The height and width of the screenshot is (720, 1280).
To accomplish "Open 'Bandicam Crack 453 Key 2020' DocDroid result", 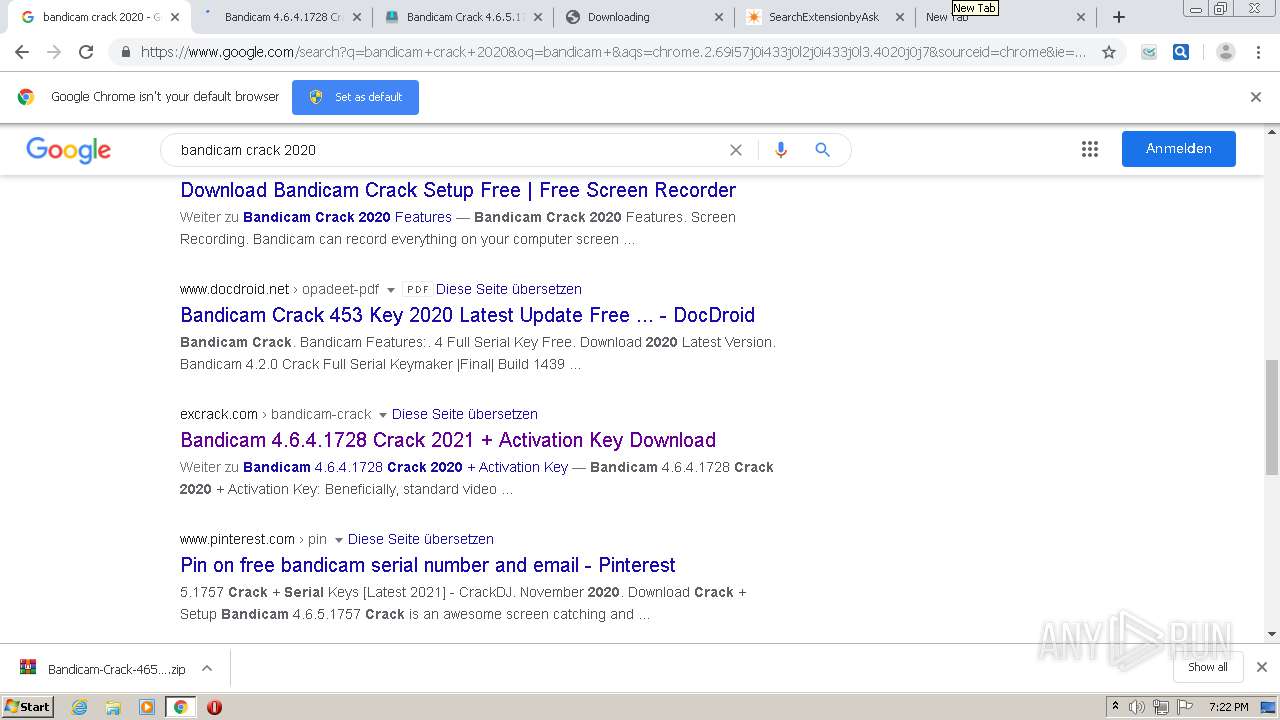I will (467, 315).
